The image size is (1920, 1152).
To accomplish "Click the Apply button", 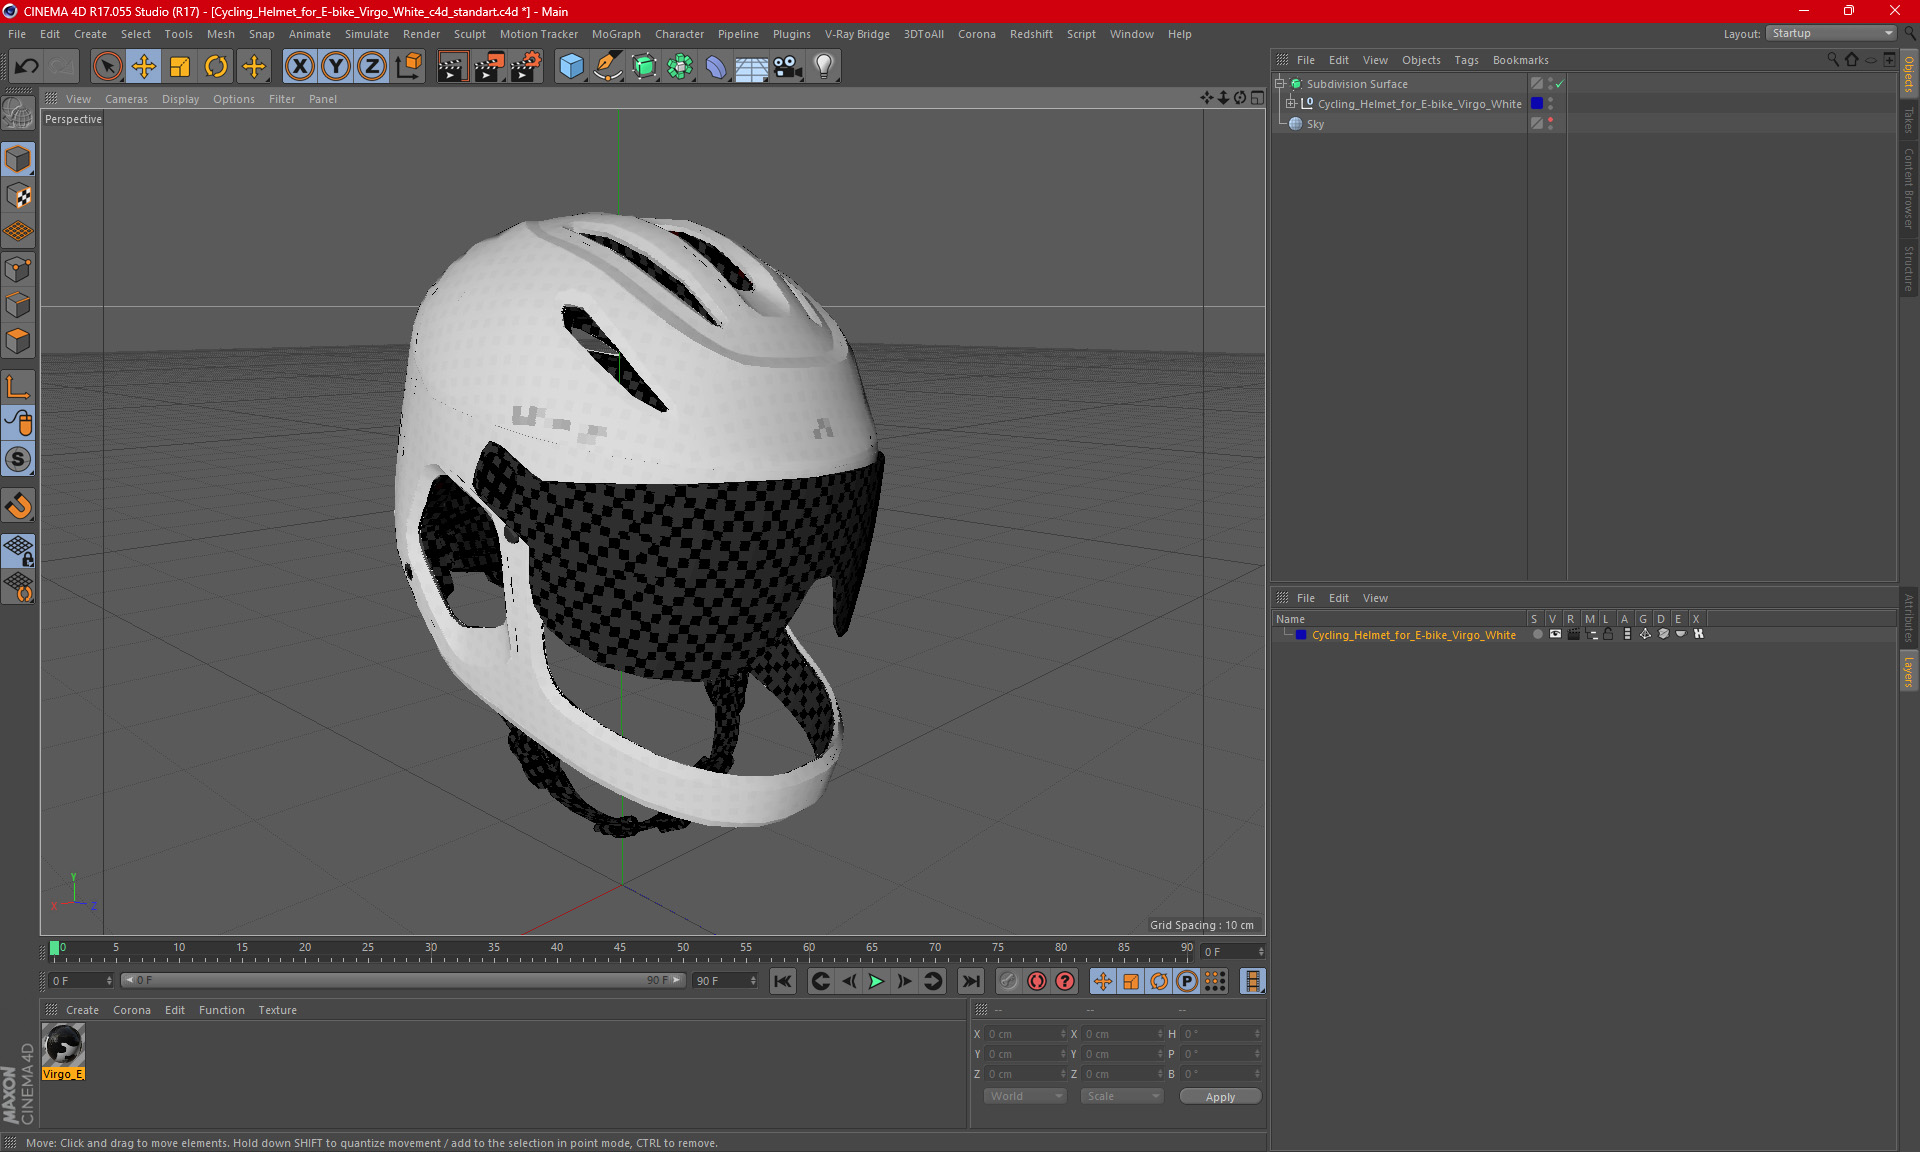I will [x=1219, y=1096].
